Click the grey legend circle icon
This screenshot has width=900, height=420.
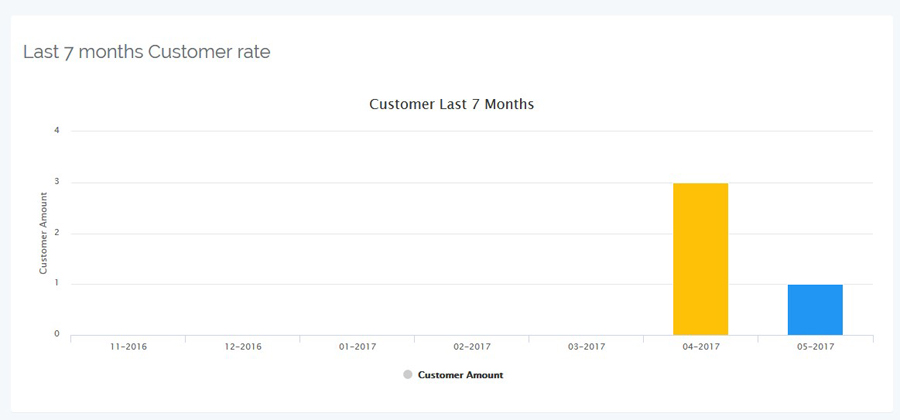(x=407, y=375)
